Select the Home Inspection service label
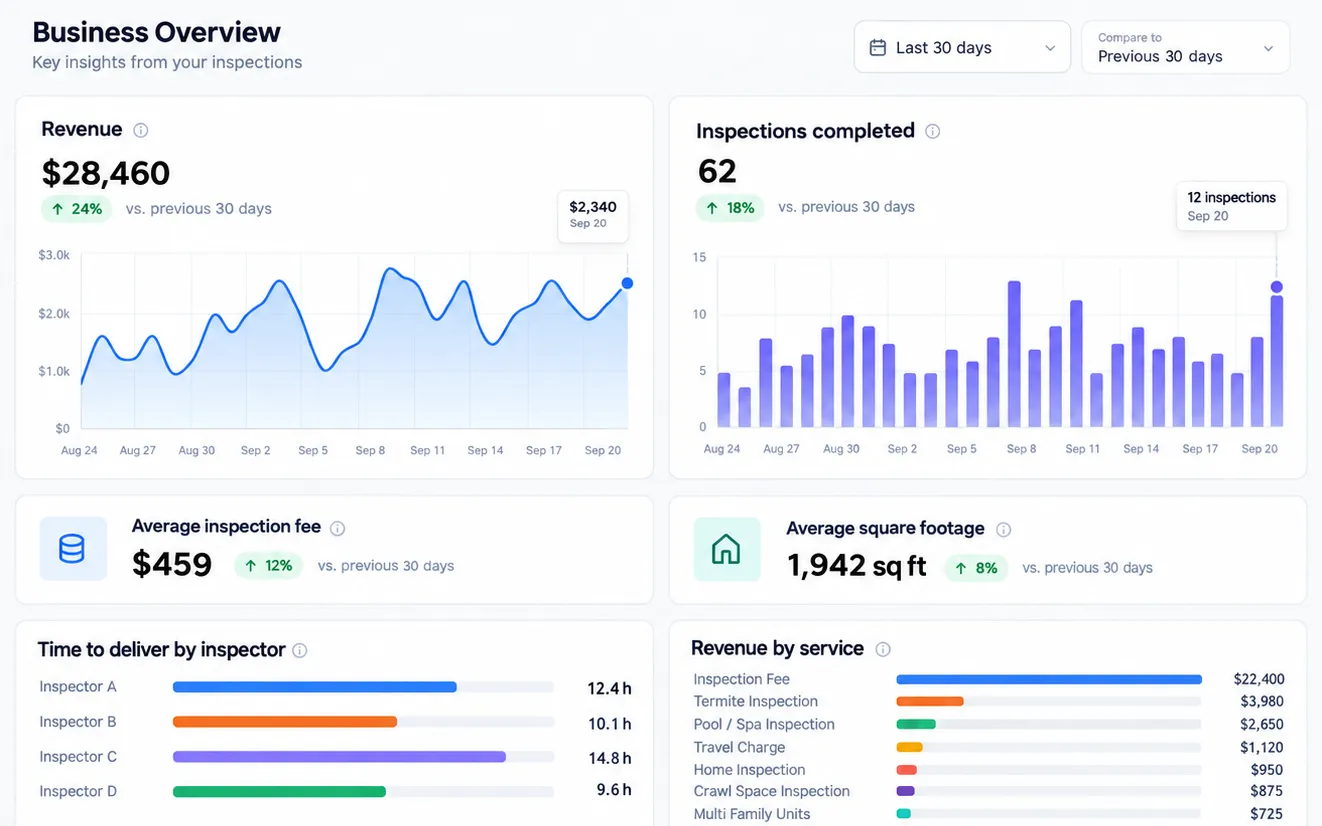Screen dimensions: 1322x826 click(749, 770)
